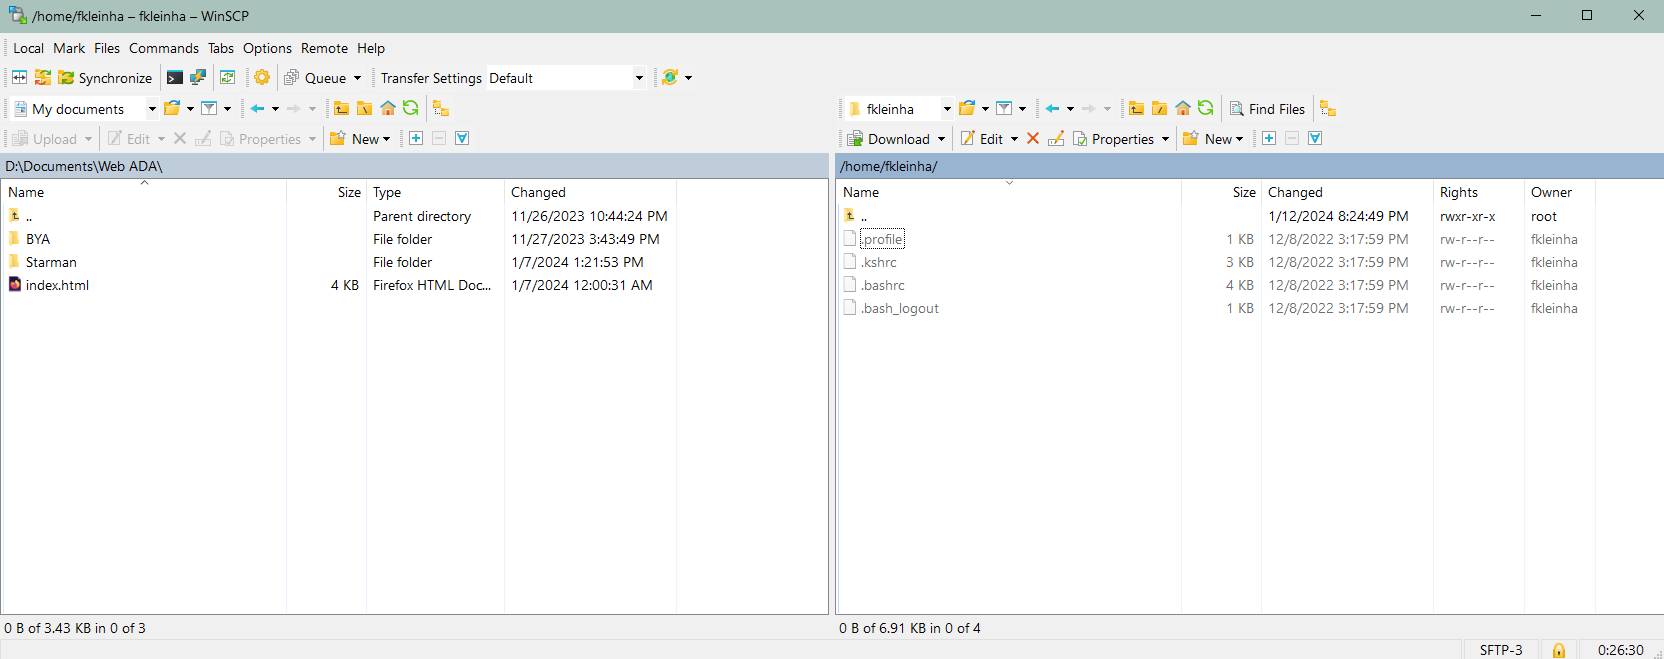Screen dimensions: 1664x659
Task: Open terminal console icon in main toolbar
Action: 175,78
